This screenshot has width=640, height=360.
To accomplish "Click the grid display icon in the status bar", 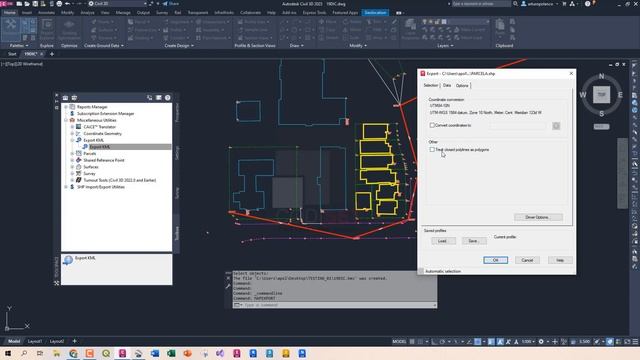I will coord(412,342).
